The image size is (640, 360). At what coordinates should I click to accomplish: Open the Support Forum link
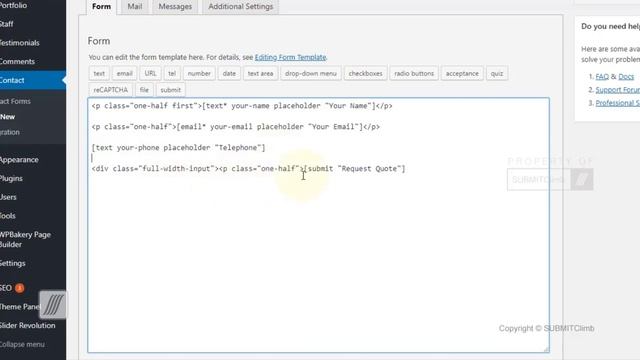(x=617, y=90)
